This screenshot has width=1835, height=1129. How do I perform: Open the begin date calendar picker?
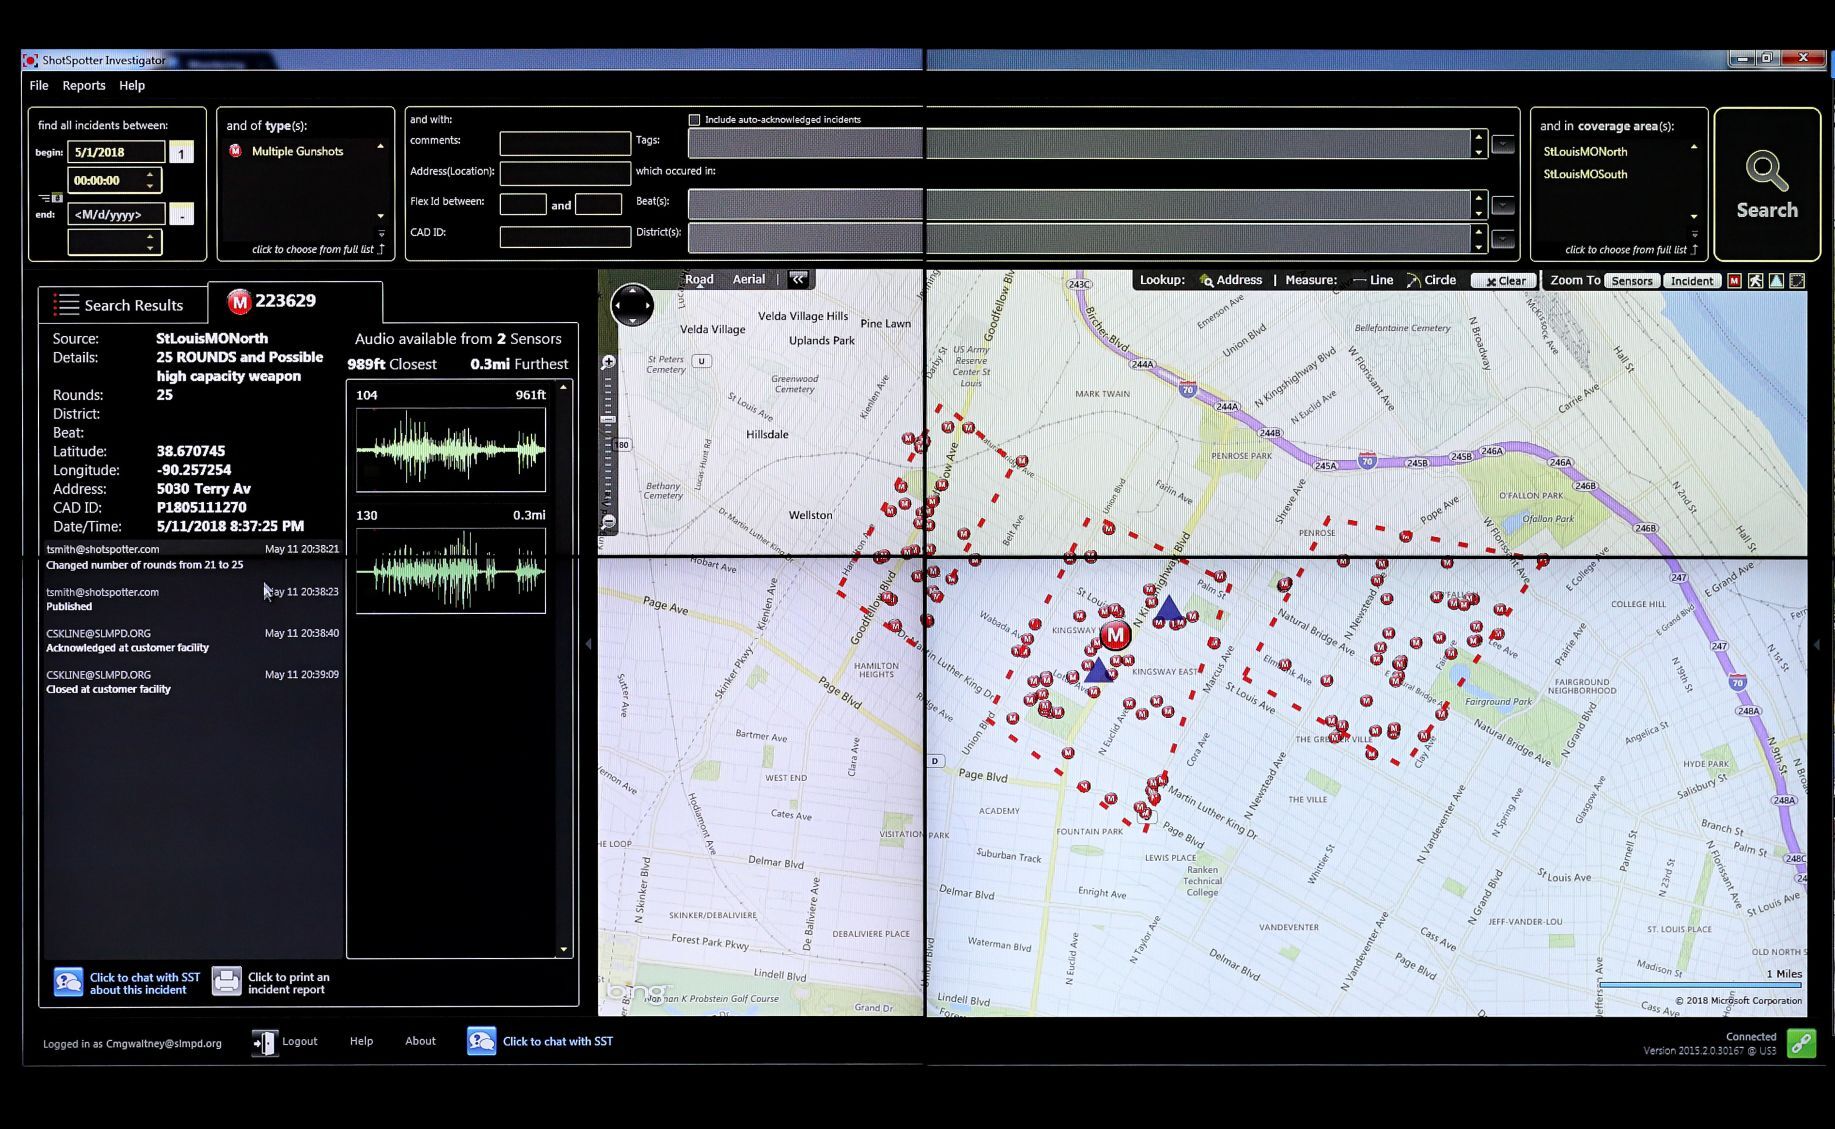[x=181, y=153]
